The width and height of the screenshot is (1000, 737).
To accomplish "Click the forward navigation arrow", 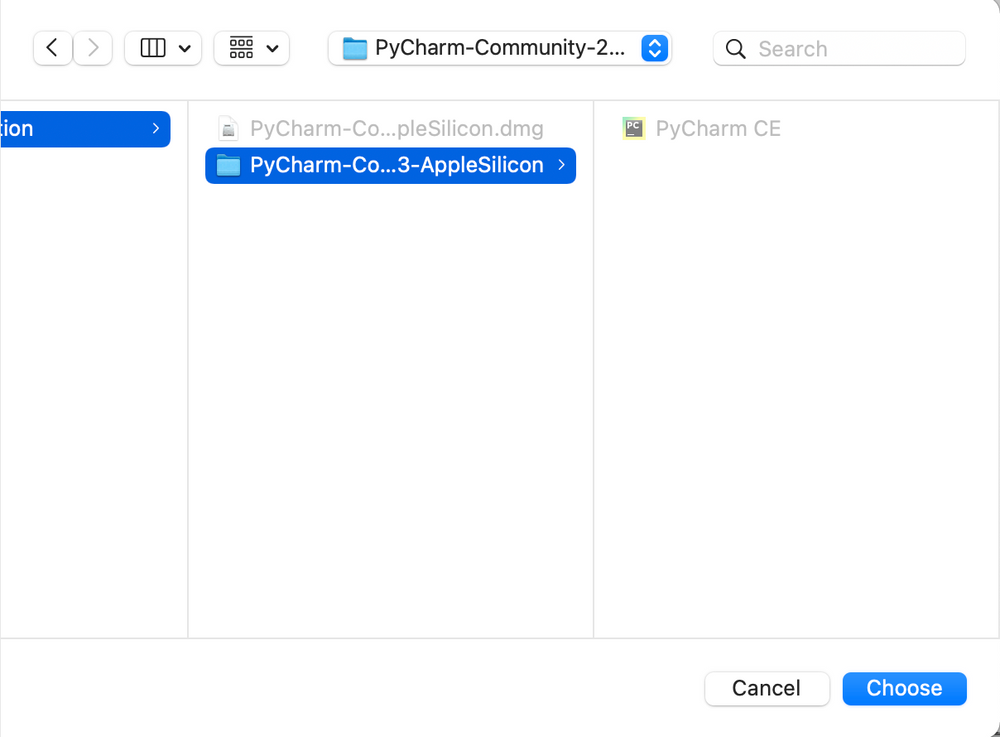I will (x=93, y=48).
